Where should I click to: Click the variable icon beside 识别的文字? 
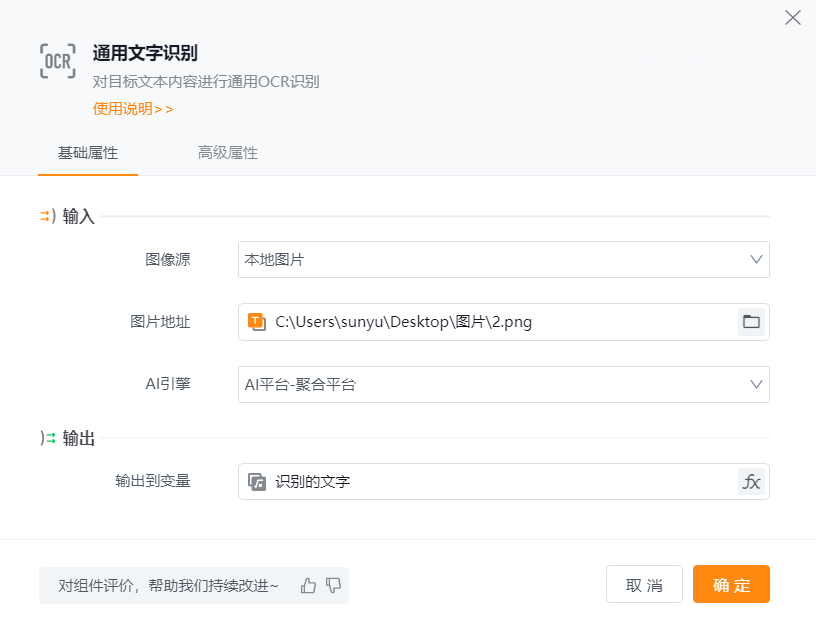pyautogui.click(x=256, y=482)
